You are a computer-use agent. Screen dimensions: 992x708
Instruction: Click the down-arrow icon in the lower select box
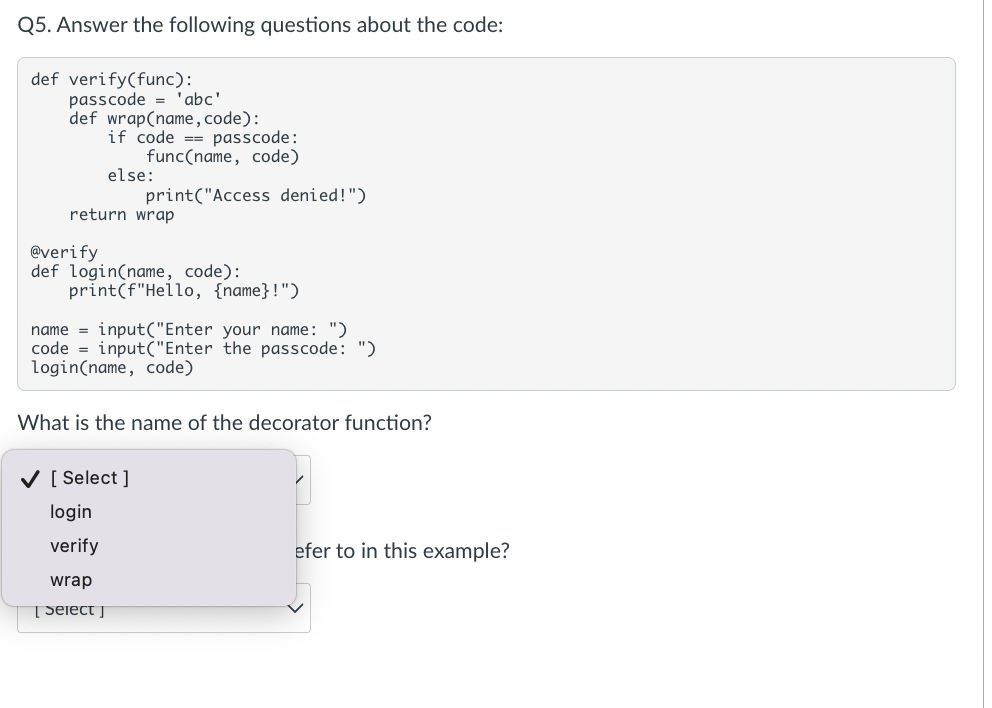[x=294, y=607]
